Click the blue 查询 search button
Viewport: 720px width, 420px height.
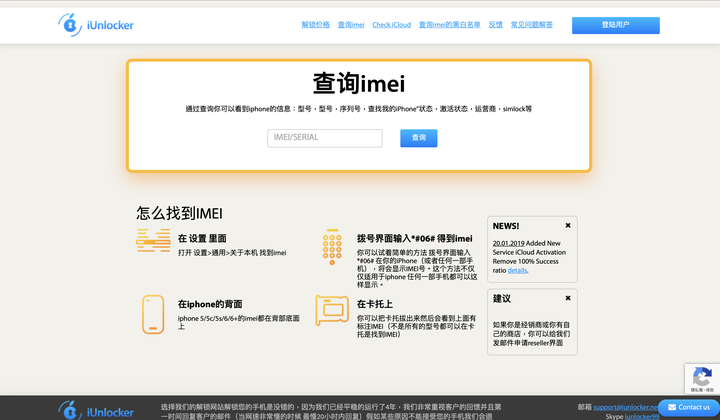coord(419,138)
